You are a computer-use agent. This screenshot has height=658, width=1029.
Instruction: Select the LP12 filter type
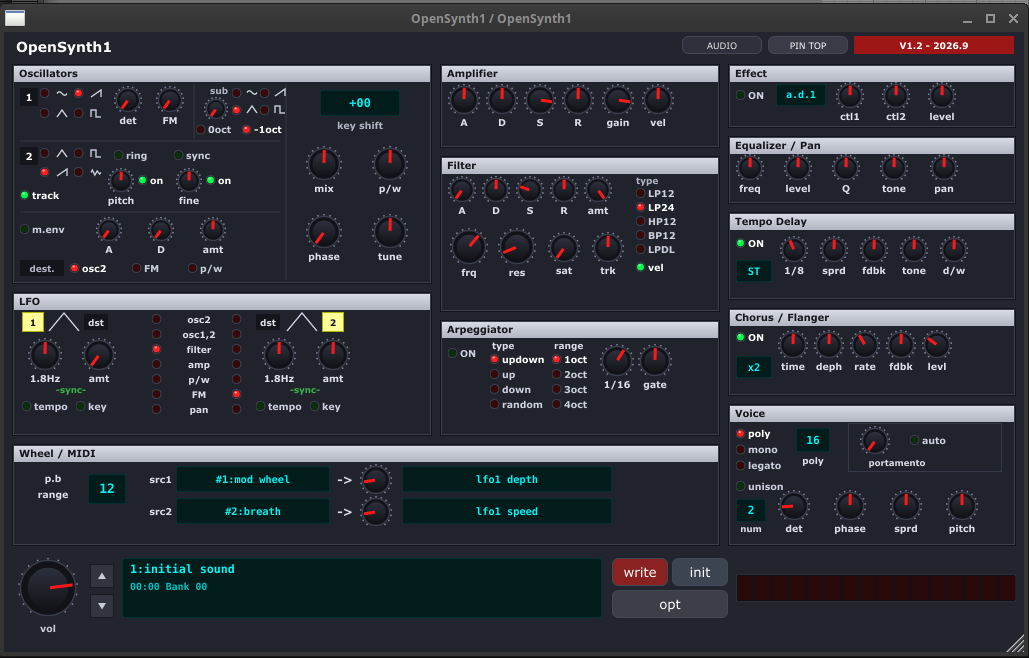640,194
